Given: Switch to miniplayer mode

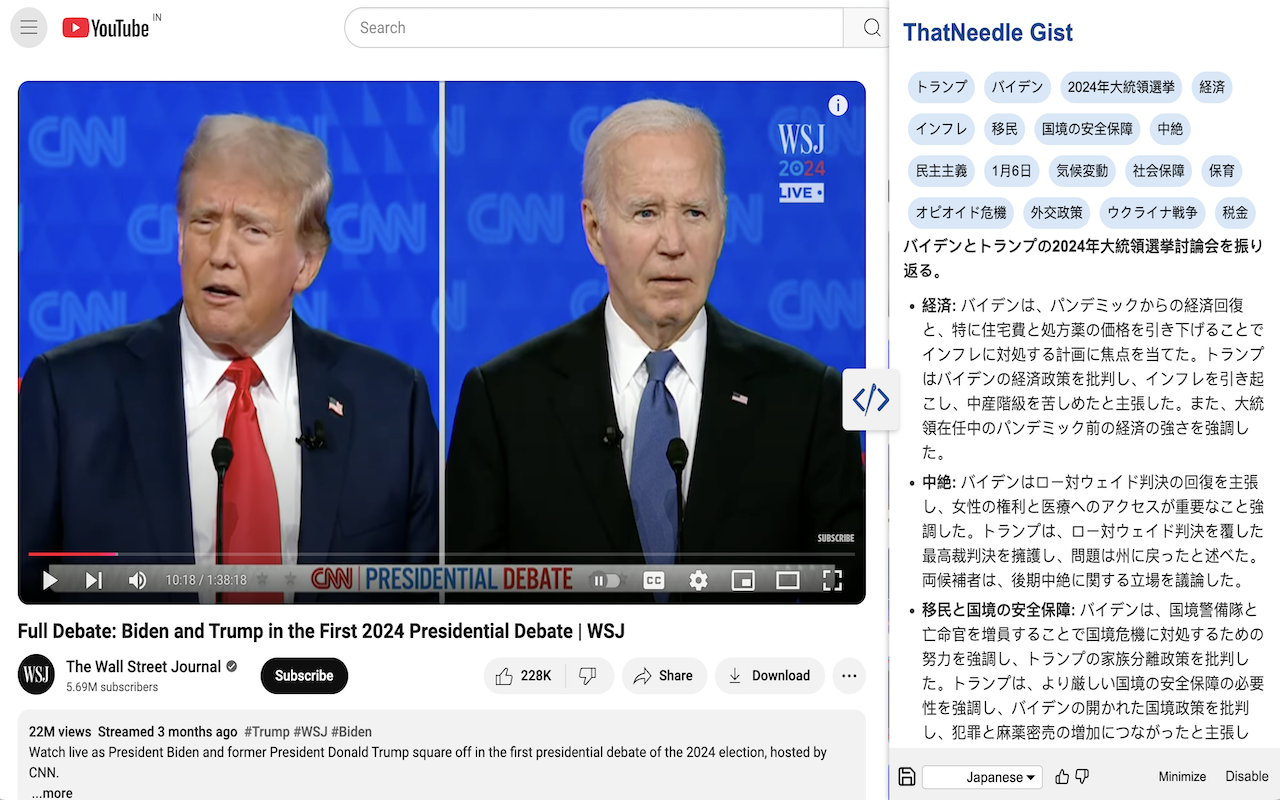Looking at the screenshot, I should [743, 580].
